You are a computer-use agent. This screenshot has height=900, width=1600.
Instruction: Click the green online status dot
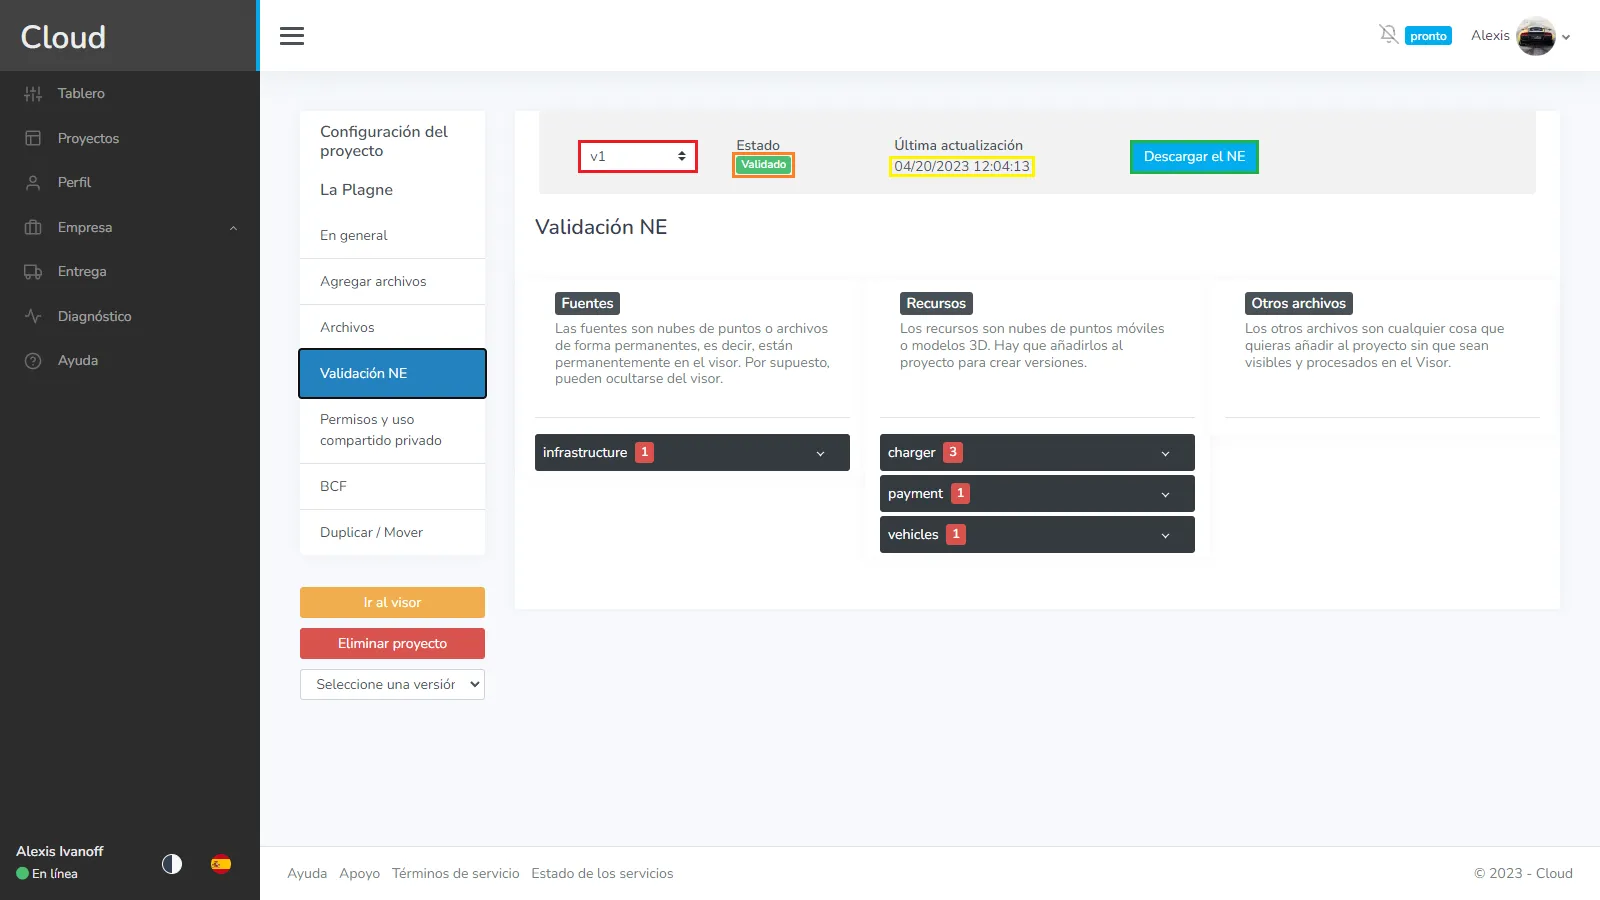(x=22, y=873)
